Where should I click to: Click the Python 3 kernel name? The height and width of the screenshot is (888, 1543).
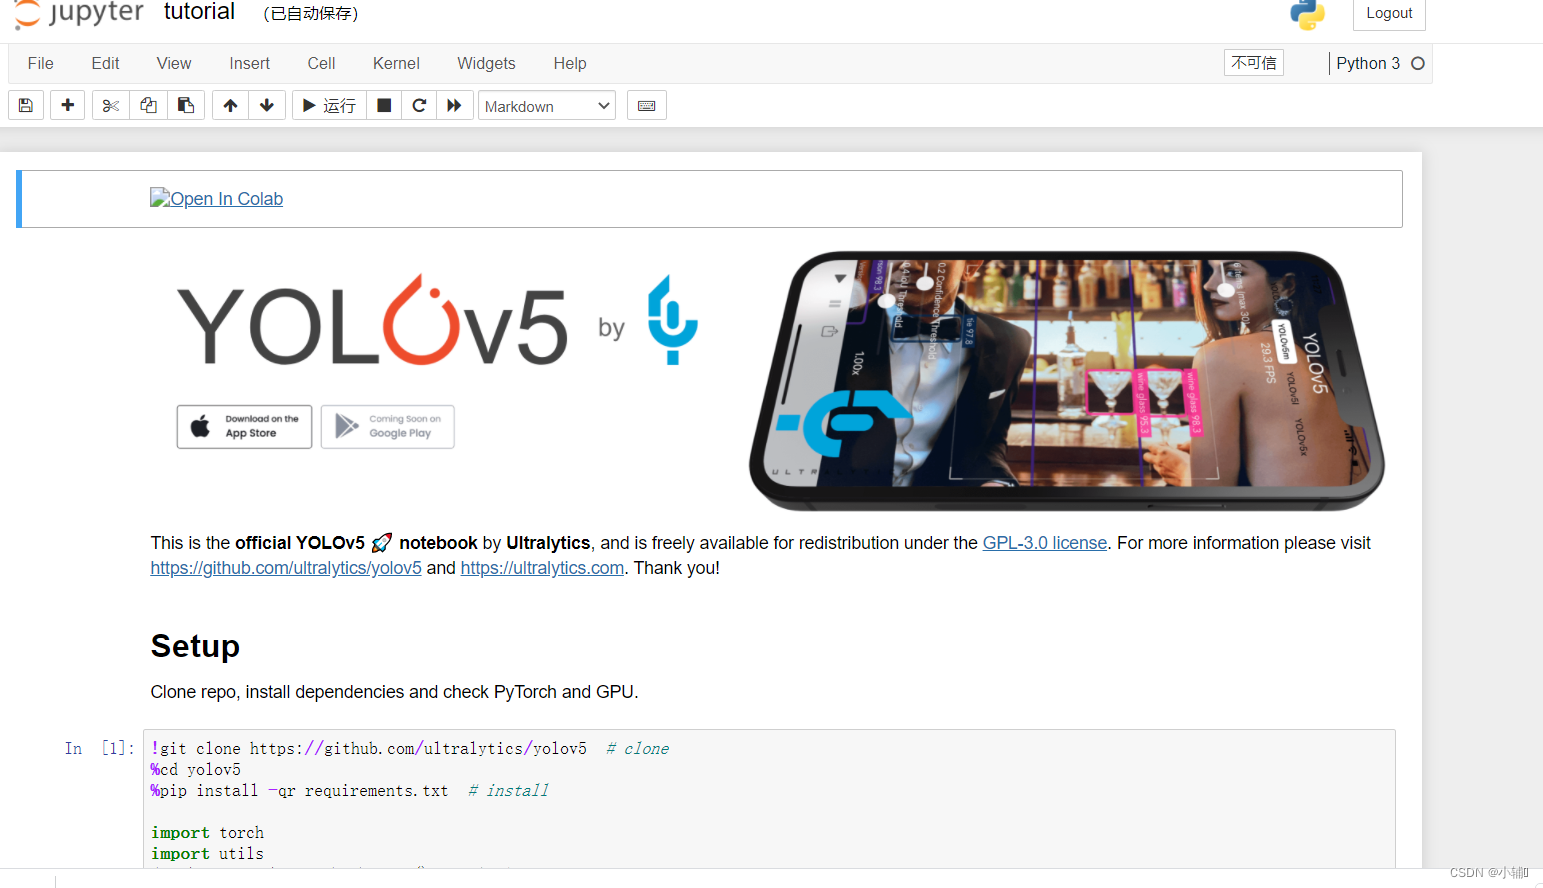point(1368,63)
